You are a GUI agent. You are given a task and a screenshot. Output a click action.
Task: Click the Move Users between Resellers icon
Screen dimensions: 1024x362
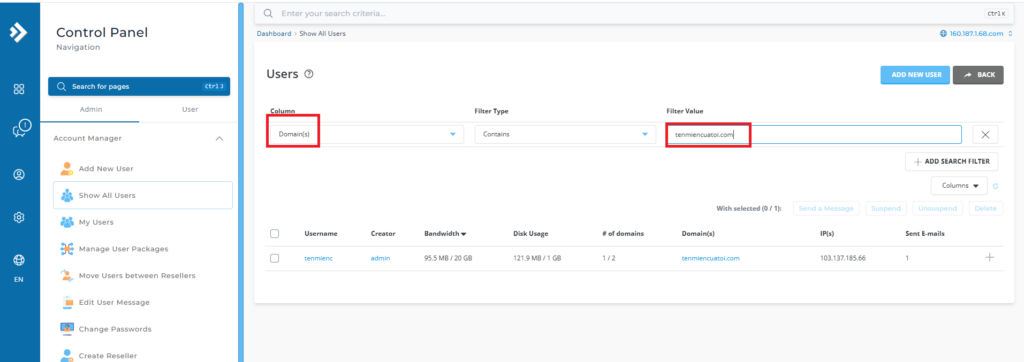tap(67, 276)
